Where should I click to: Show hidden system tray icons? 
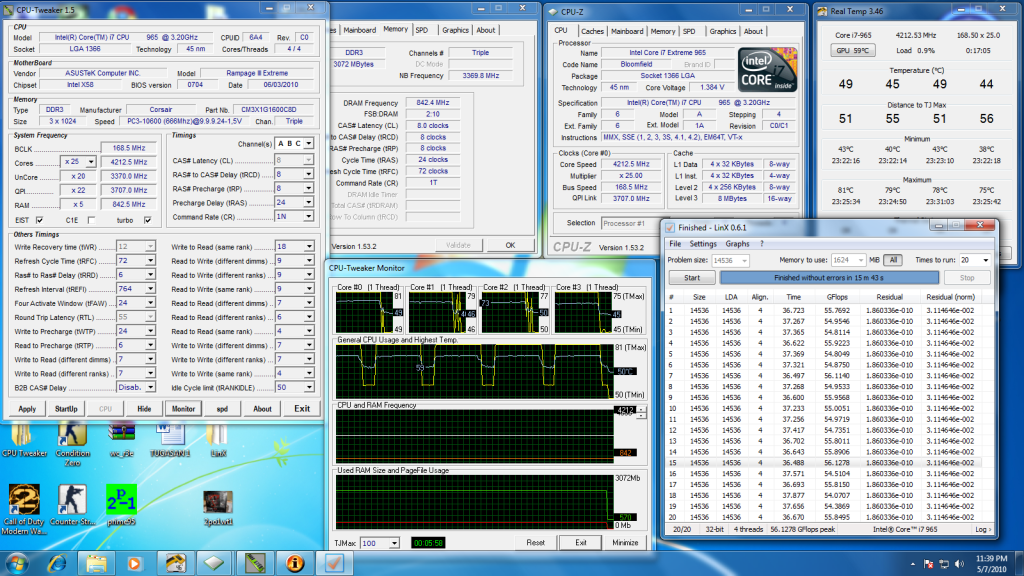[912, 564]
